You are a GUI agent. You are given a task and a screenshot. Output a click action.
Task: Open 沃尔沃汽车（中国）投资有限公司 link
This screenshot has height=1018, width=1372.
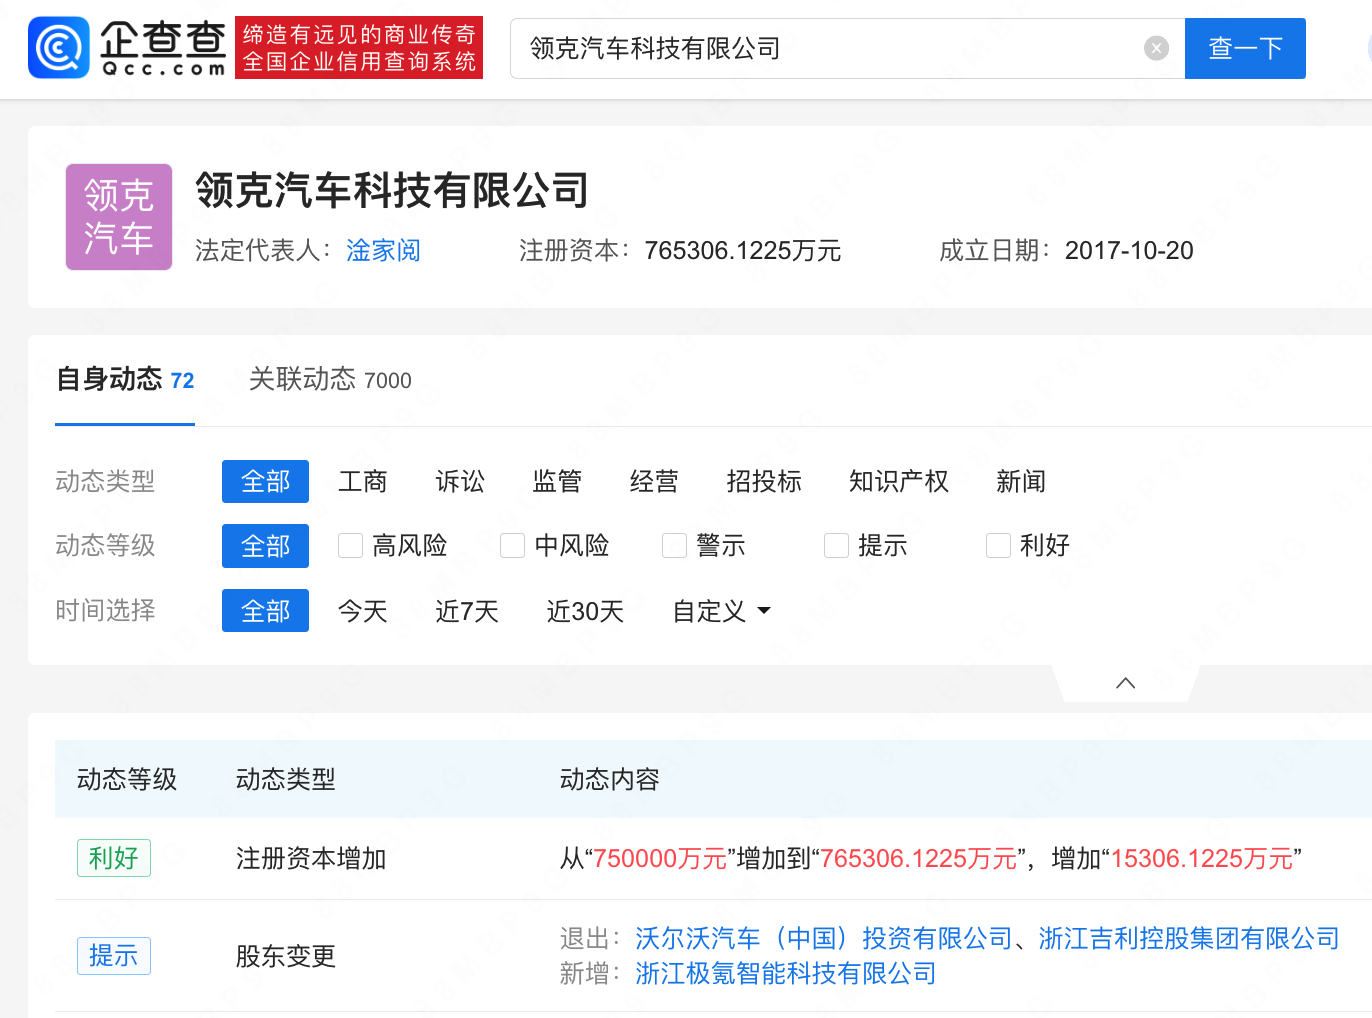click(824, 938)
